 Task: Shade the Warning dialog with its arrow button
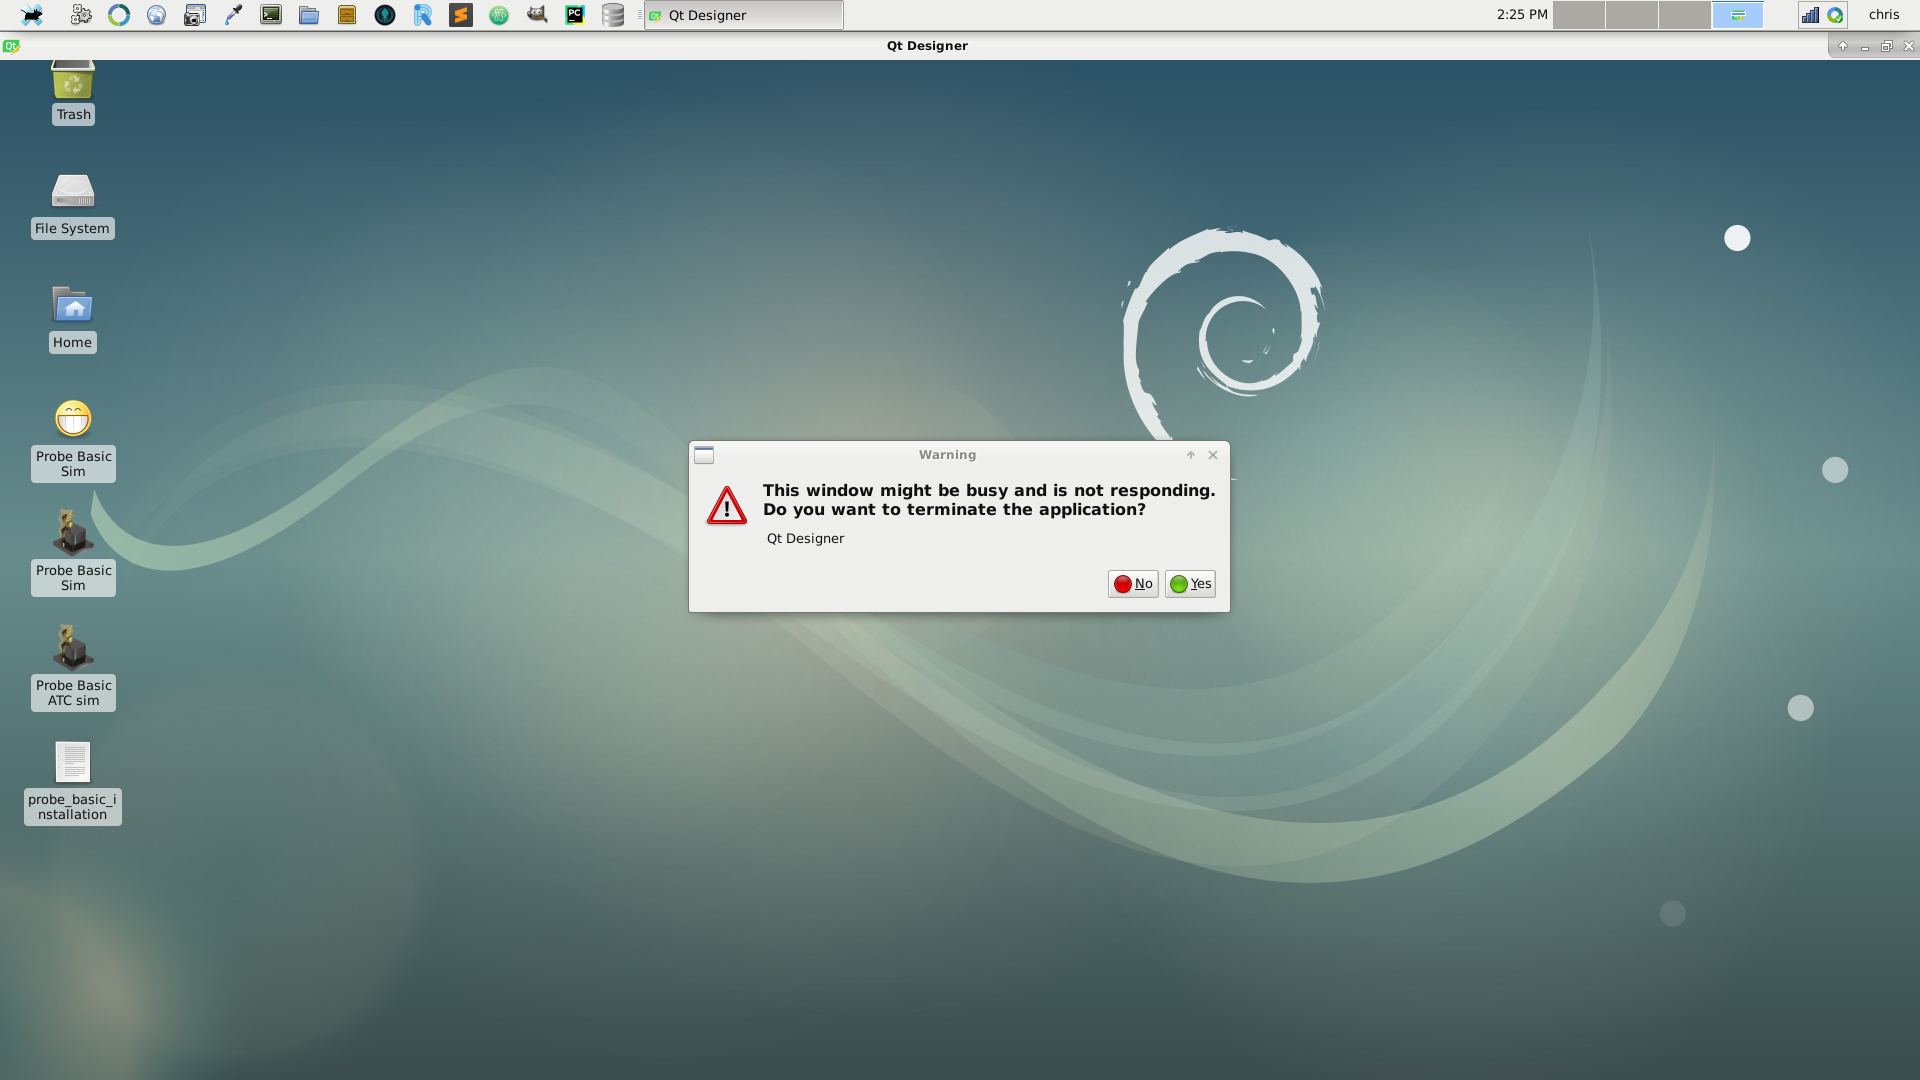point(1191,455)
